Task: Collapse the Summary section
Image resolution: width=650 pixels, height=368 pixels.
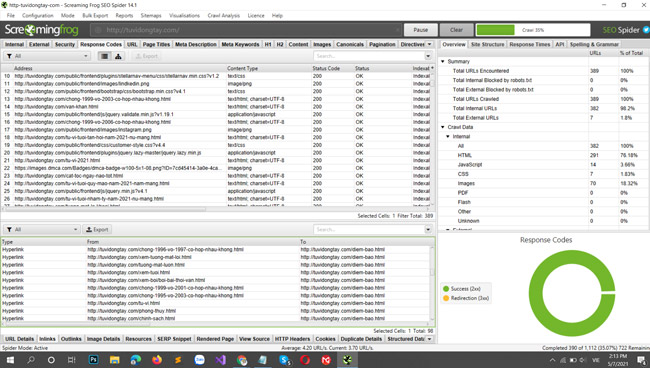Action: click(x=443, y=61)
